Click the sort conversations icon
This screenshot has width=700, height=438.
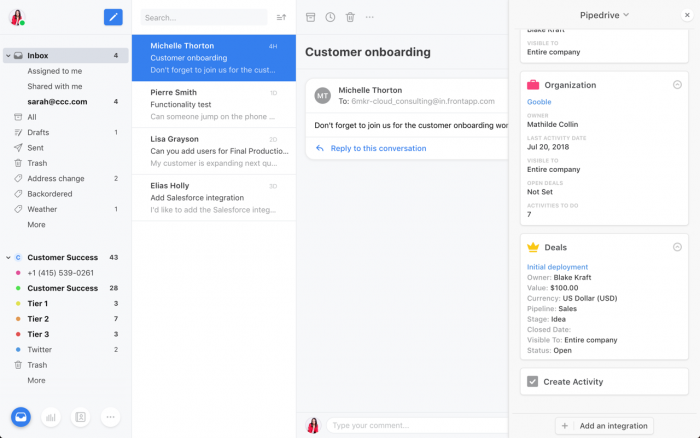coord(281,17)
